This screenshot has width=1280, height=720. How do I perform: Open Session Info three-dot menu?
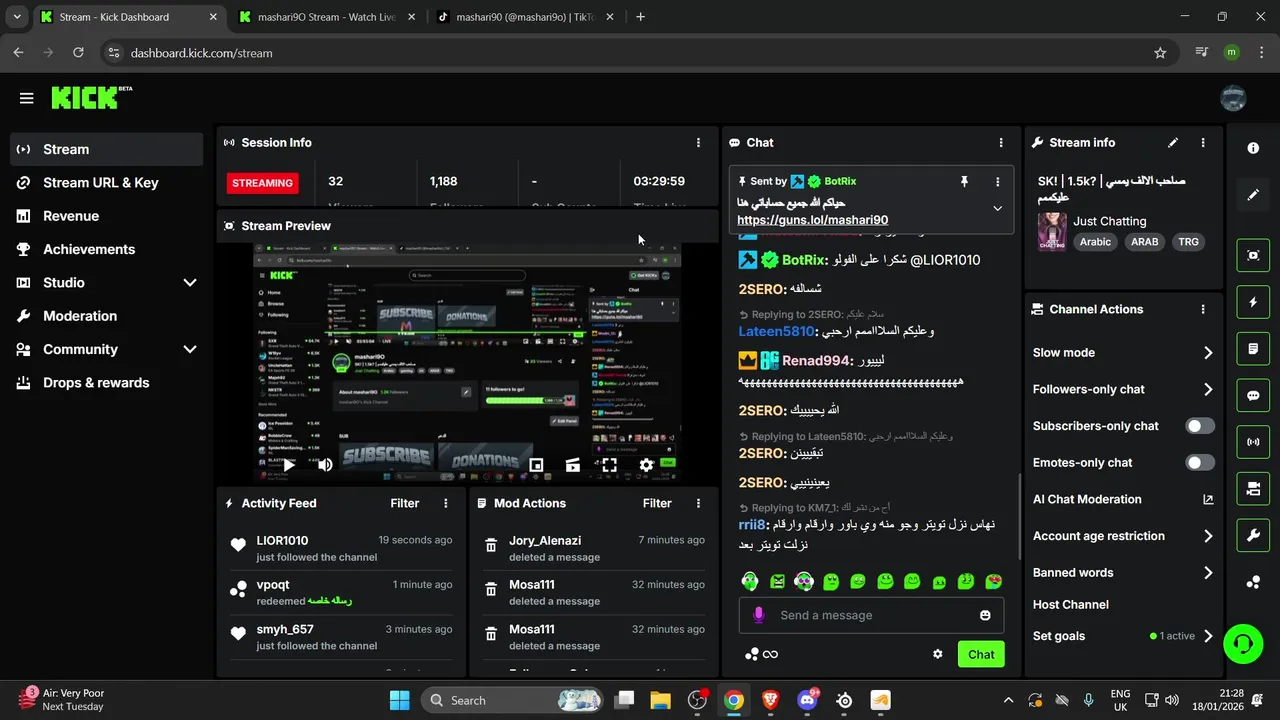[x=698, y=143]
